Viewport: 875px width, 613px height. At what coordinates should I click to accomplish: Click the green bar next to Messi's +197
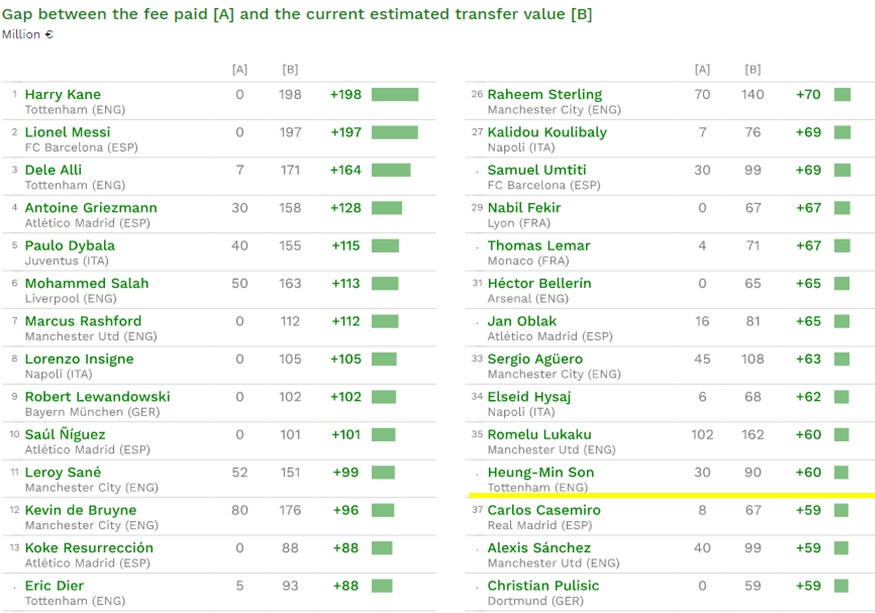coord(395,132)
